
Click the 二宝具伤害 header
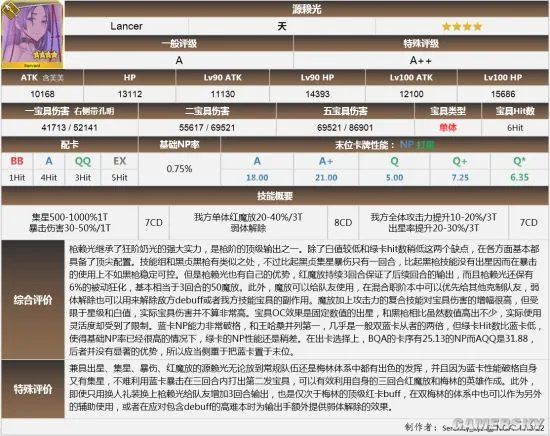pos(207,111)
